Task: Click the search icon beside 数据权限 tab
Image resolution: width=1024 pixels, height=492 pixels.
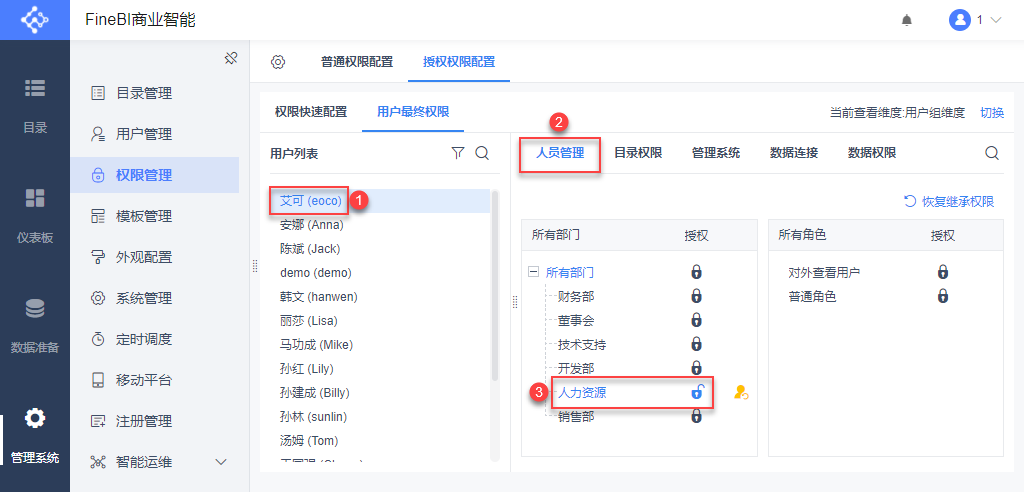Action: point(992,153)
